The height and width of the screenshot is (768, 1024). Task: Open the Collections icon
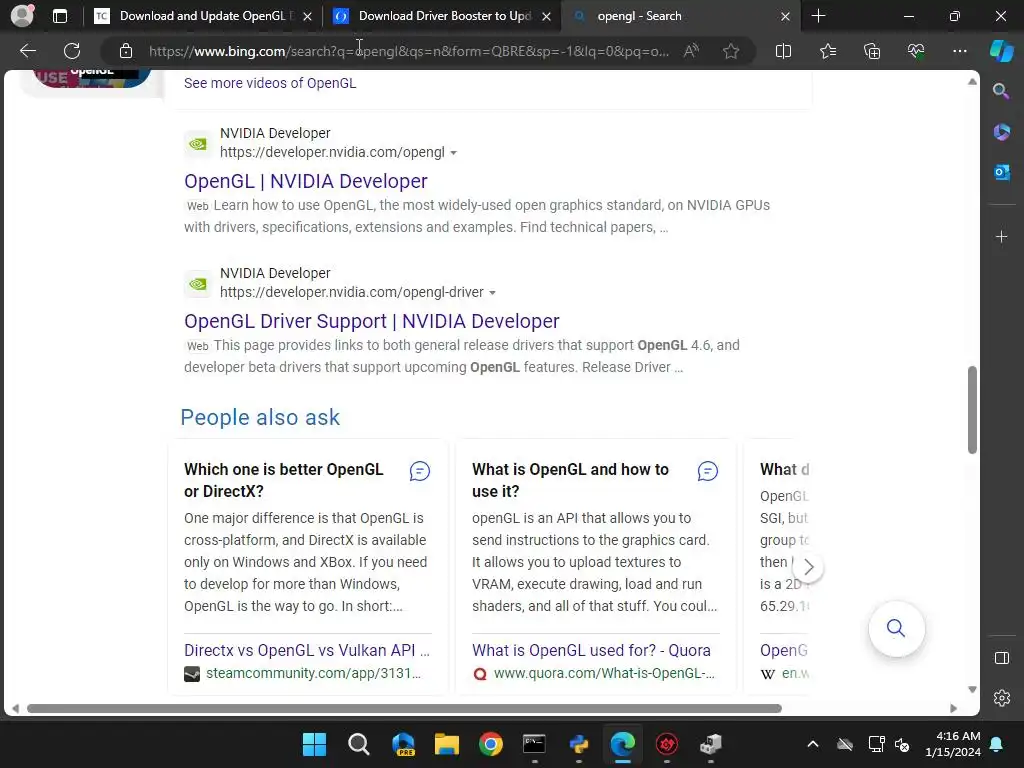tap(872, 51)
